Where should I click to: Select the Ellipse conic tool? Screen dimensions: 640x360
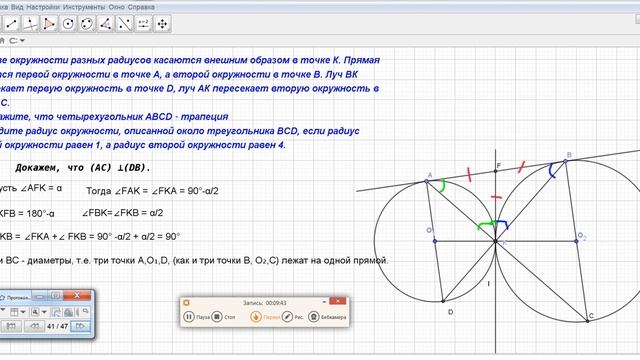(87, 24)
